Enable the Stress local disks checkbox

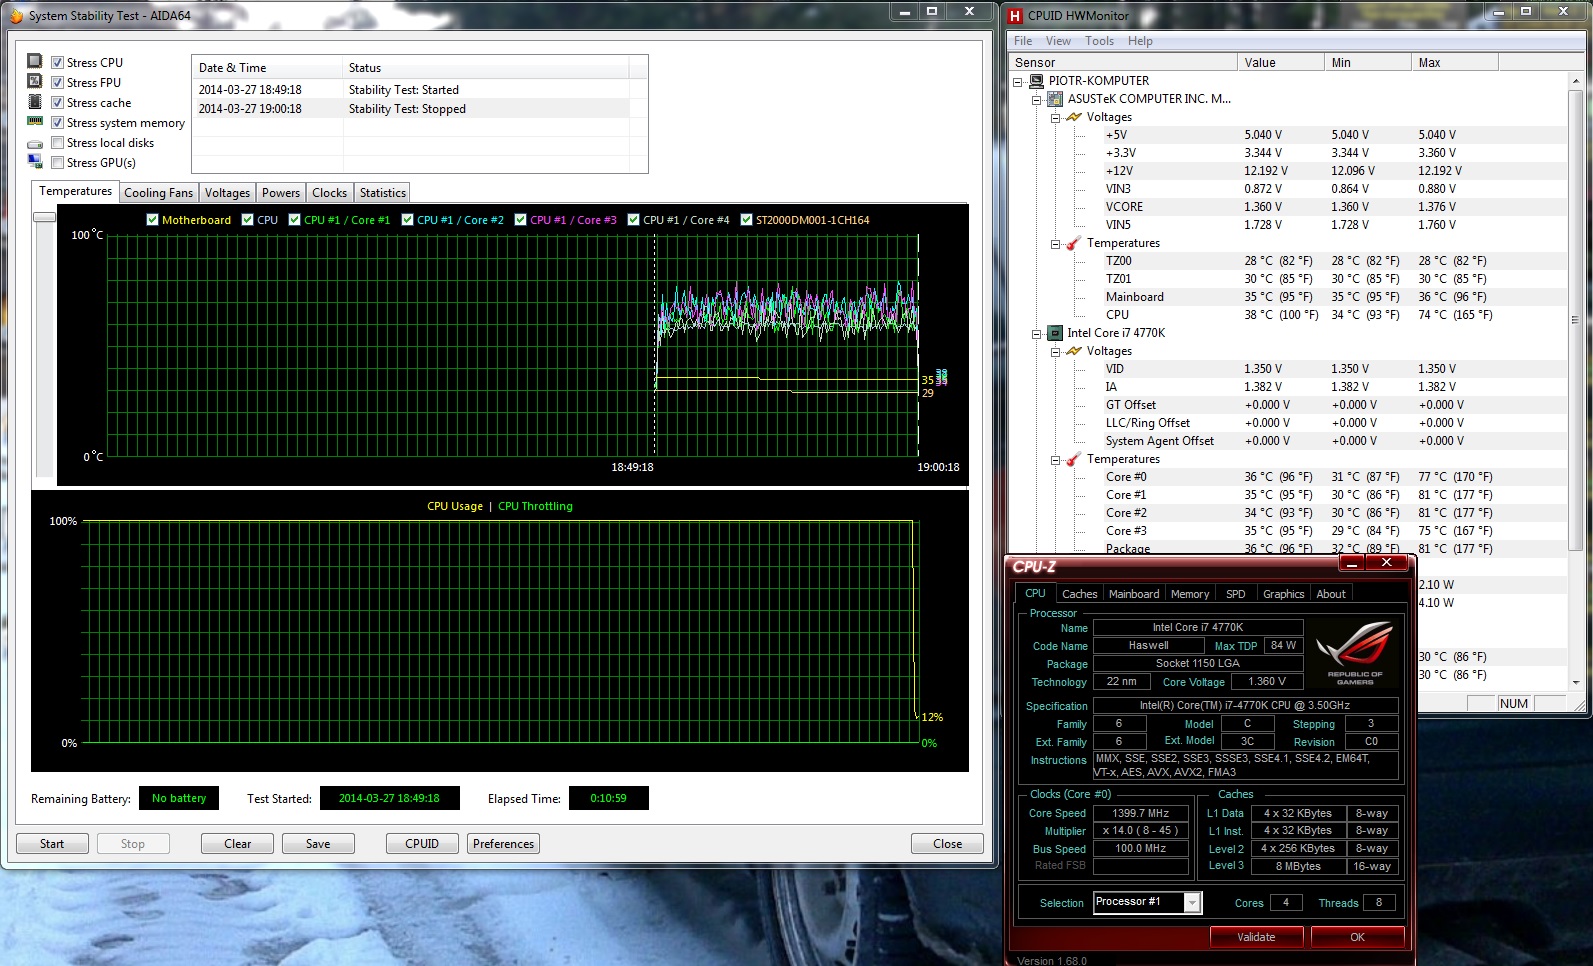click(x=58, y=143)
